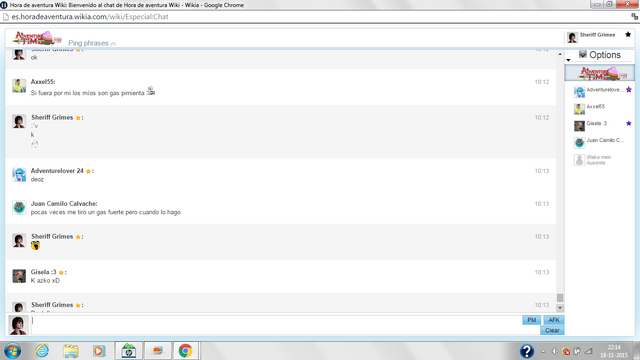Toggle the AFK button
The image size is (640, 360).
pos(553,320)
